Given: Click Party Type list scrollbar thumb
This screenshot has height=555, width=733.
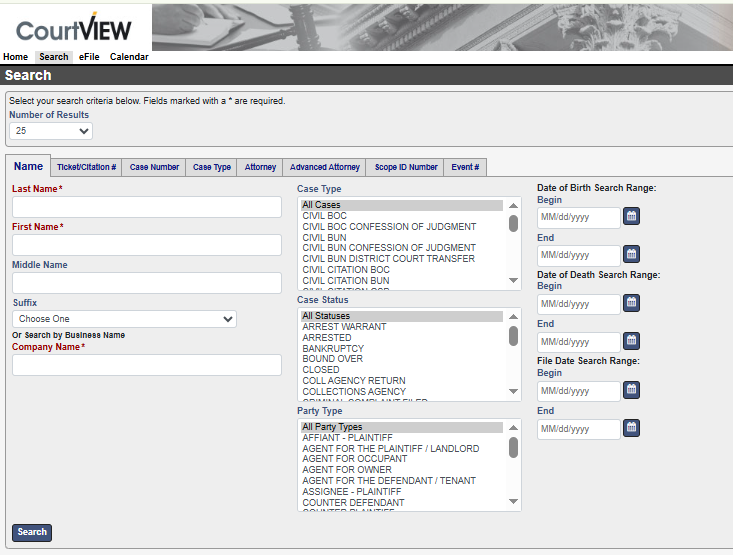Looking at the screenshot, I should tap(513, 447).
